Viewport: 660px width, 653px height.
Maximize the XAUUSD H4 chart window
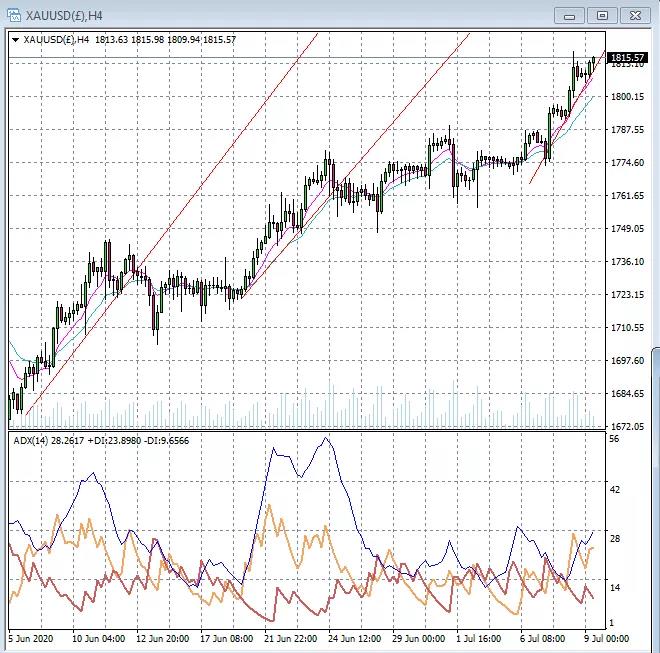(602, 16)
